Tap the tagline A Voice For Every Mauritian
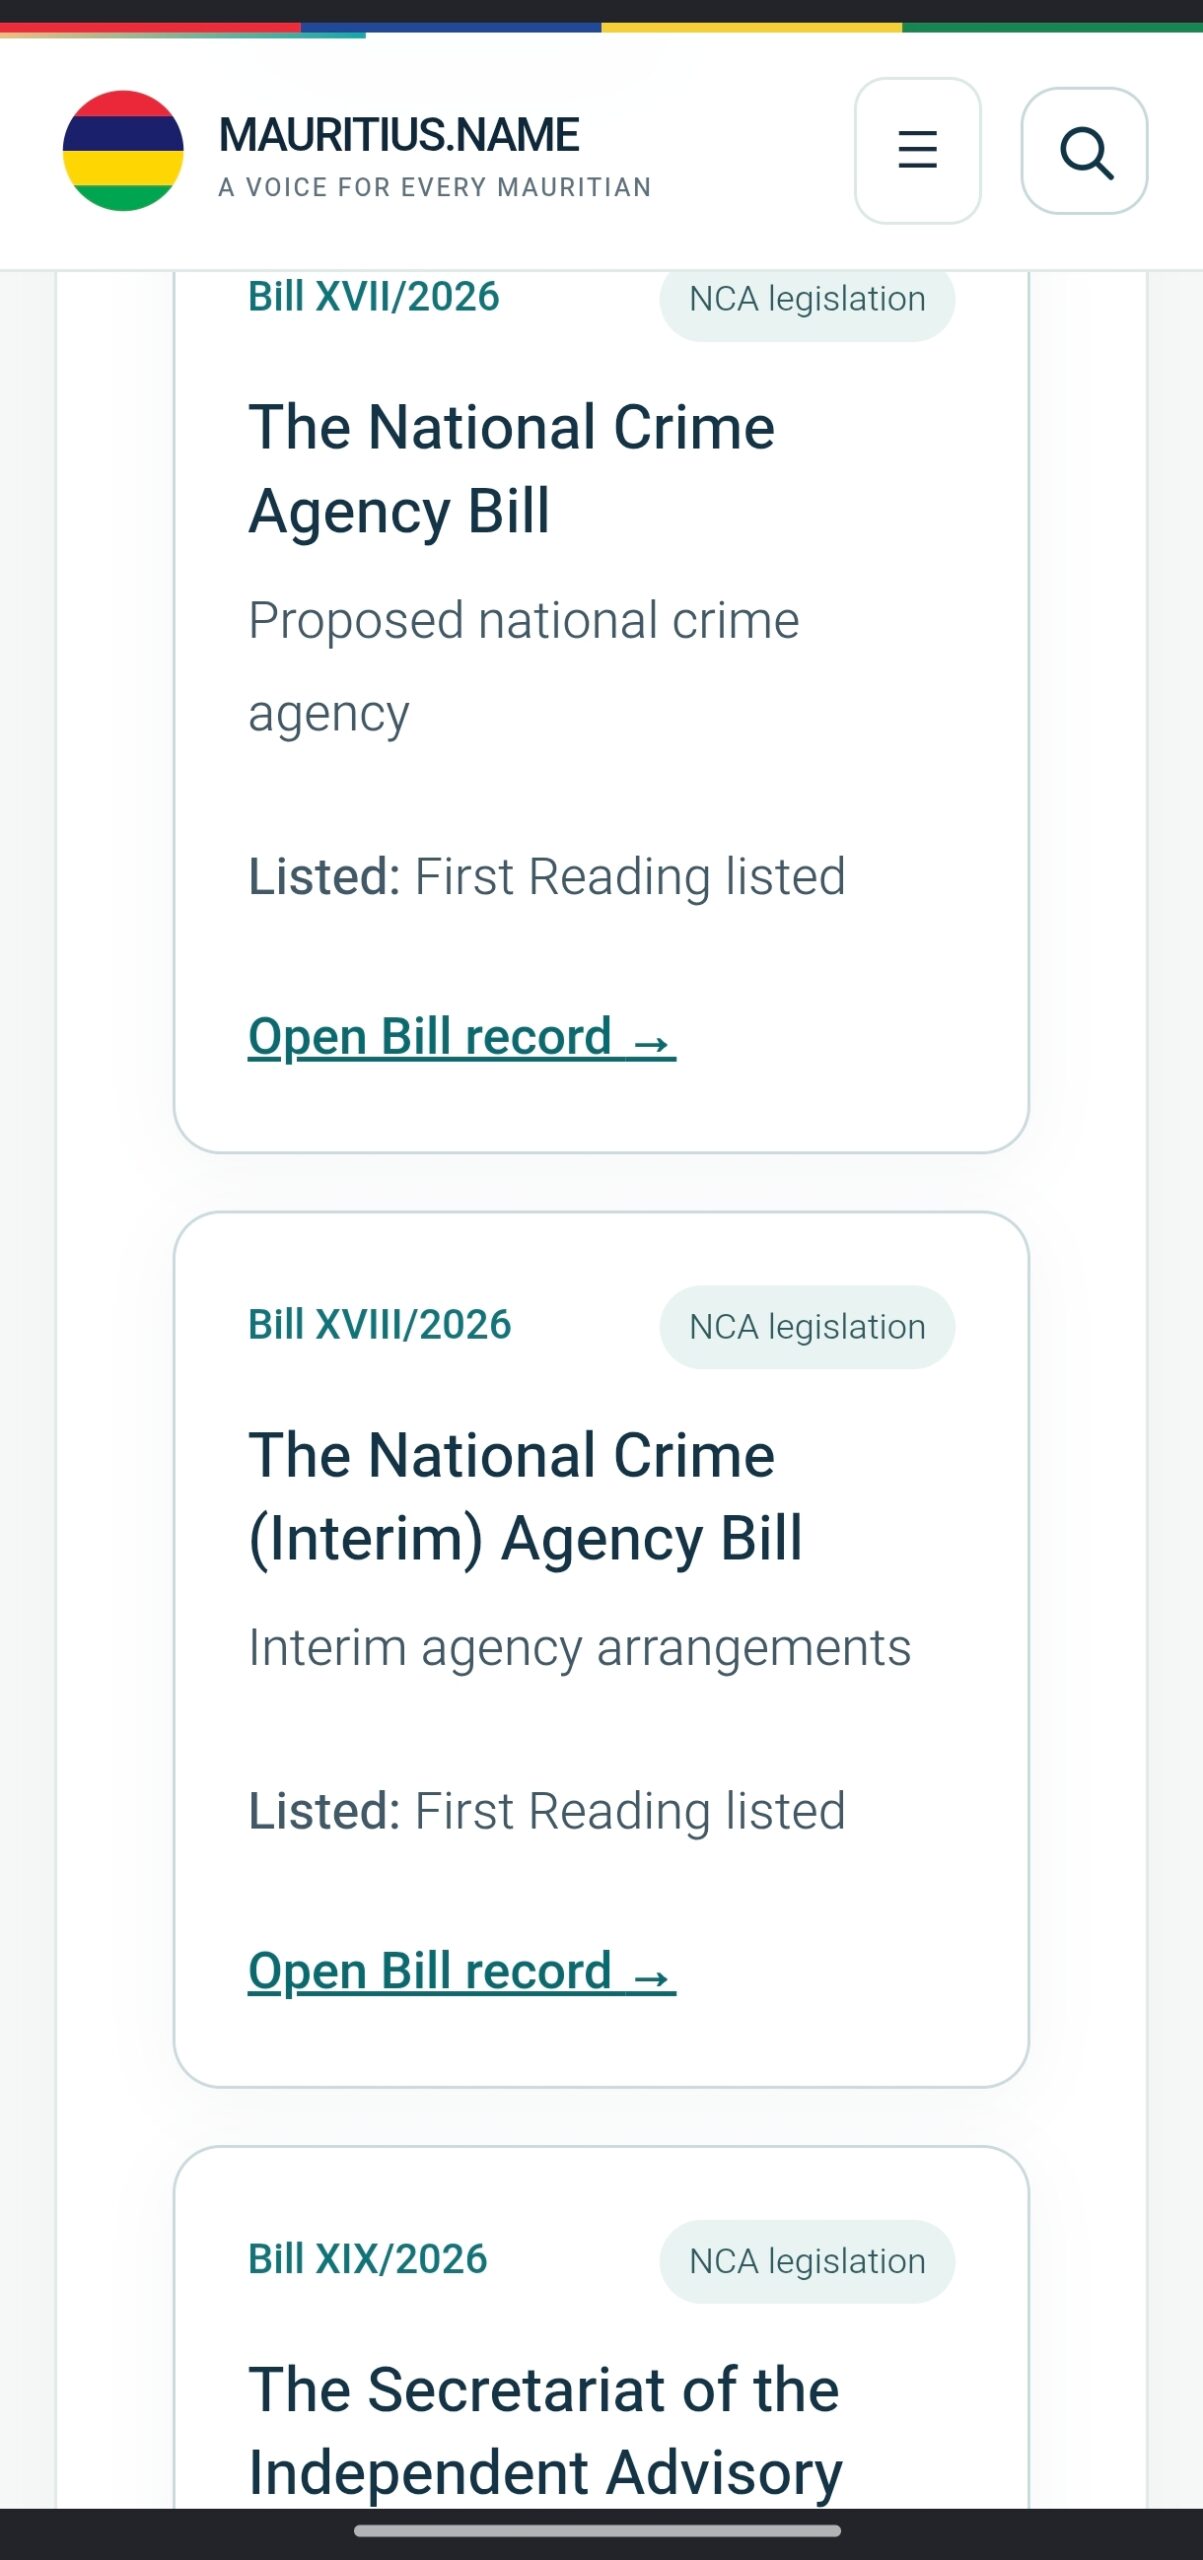The image size is (1203, 2560). [435, 188]
